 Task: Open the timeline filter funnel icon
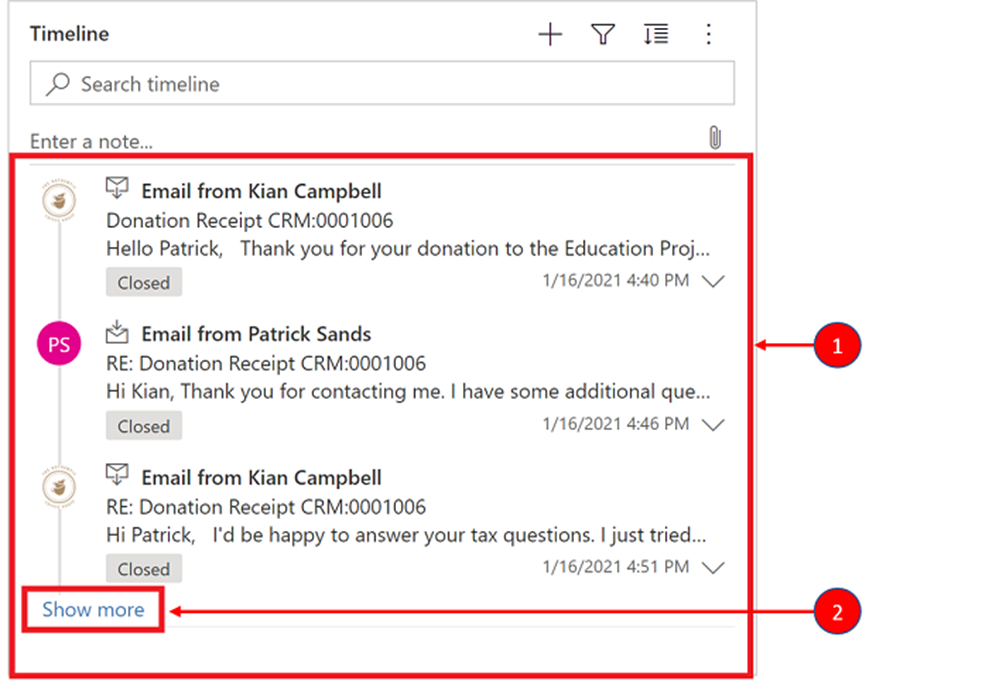point(602,35)
